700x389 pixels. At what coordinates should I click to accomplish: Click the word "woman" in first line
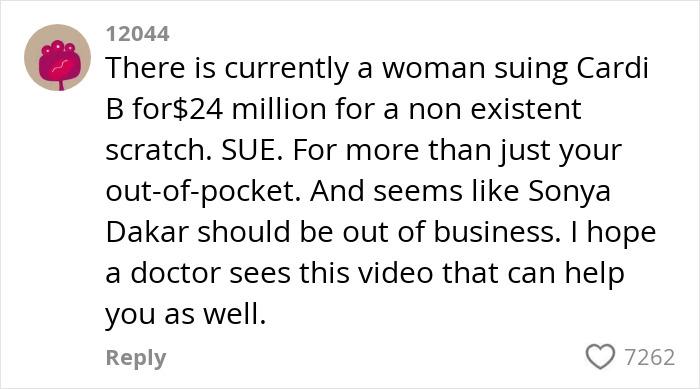point(433,69)
